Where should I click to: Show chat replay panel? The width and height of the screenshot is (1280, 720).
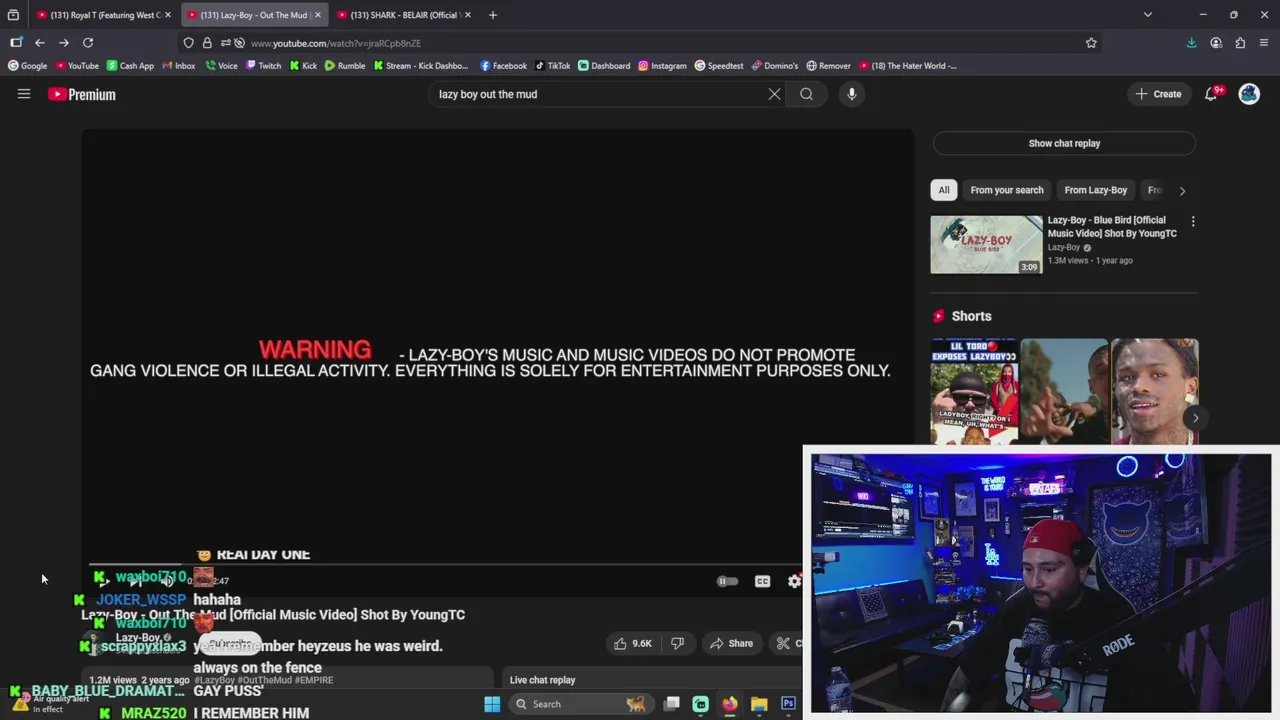[x=1064, y=143]
